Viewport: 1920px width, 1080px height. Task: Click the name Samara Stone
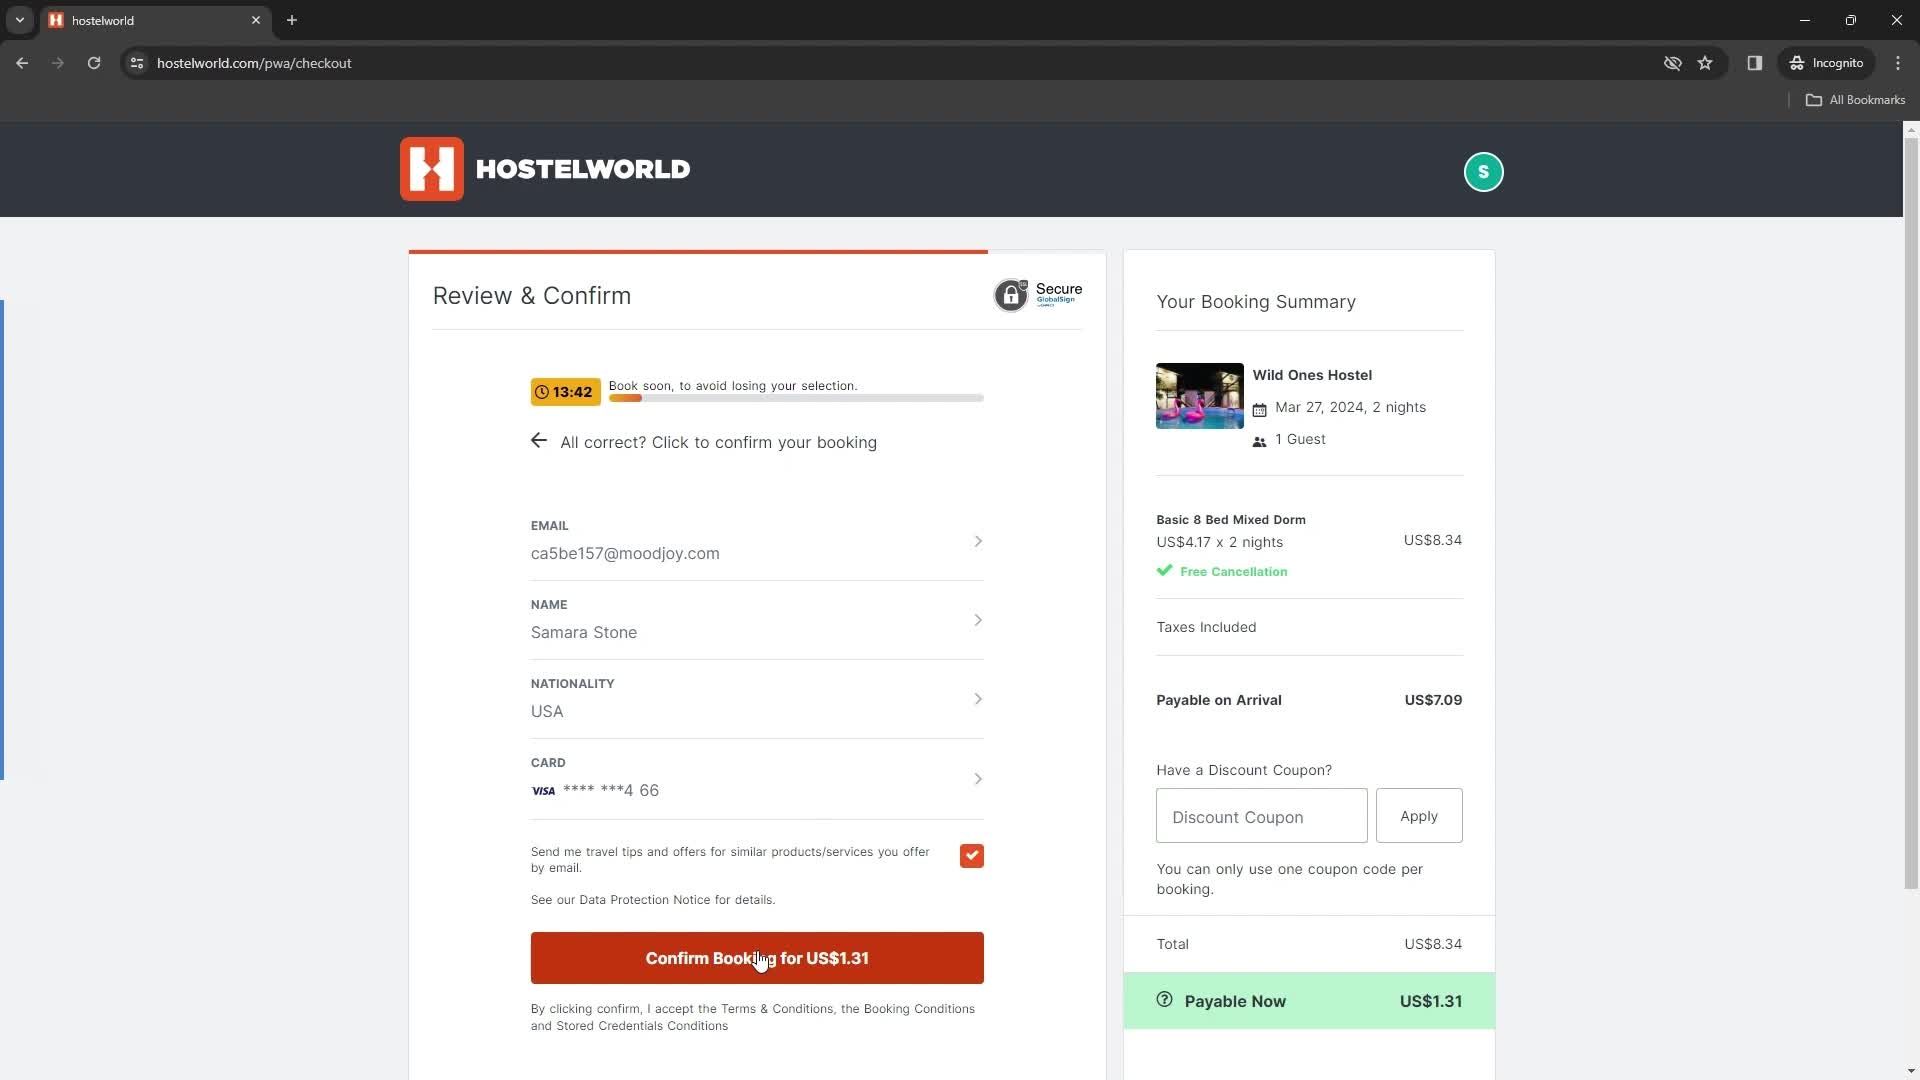click(584, 633)
